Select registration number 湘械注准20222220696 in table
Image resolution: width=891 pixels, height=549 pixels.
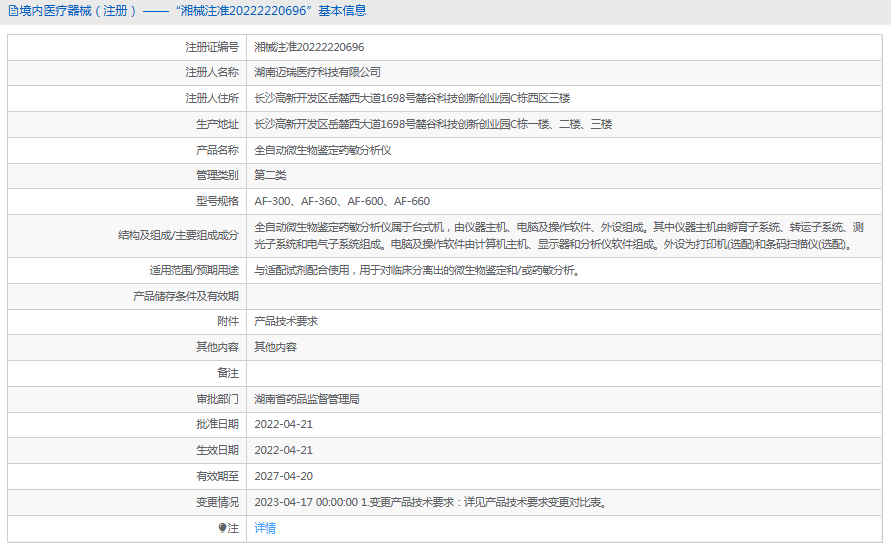pyautogui.click(x=309, y=47)
